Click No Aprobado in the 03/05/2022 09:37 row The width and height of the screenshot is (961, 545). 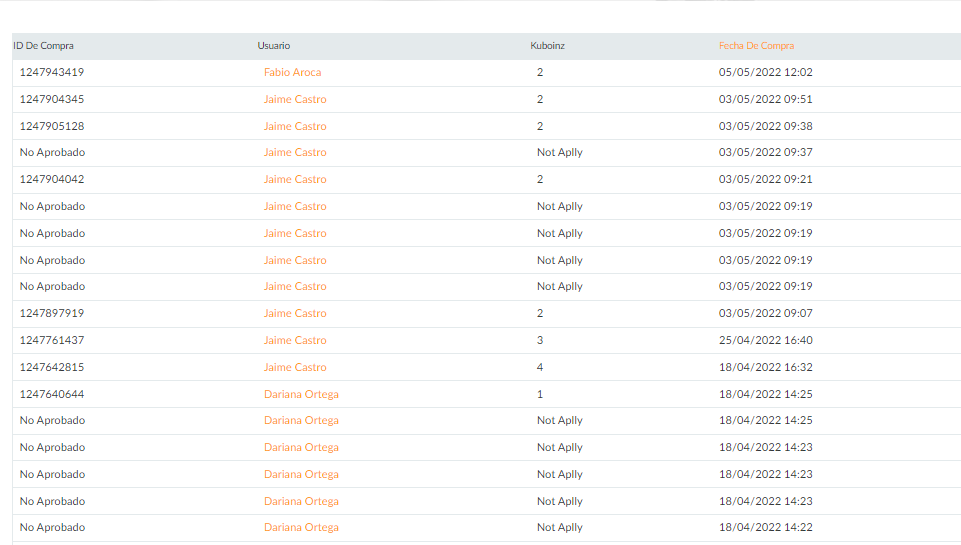click(52, 153)
